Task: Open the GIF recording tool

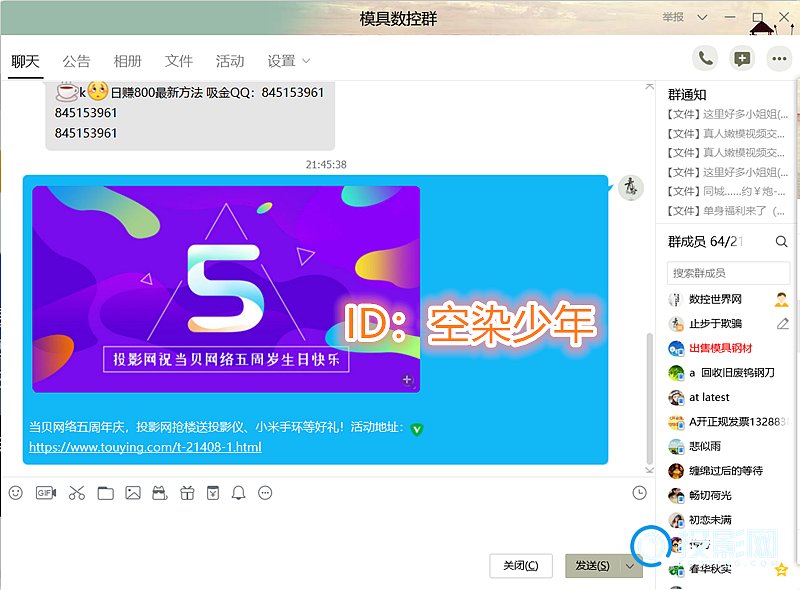Action: click(46, 493)
